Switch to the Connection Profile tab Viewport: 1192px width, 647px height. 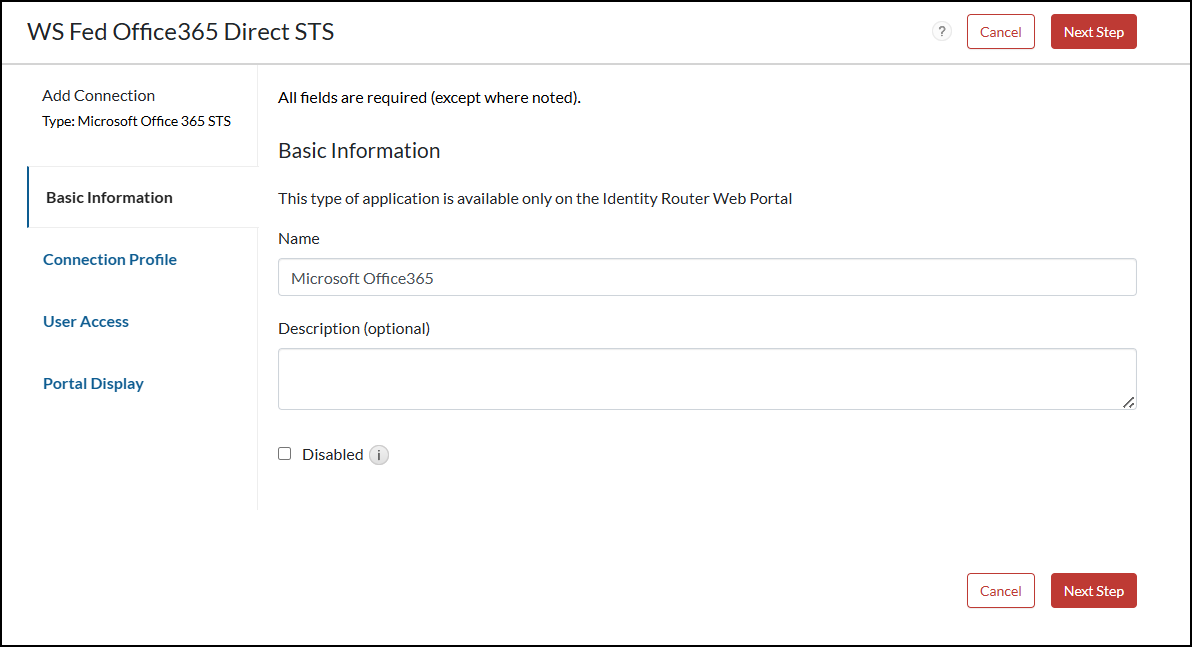click(110, 260)
